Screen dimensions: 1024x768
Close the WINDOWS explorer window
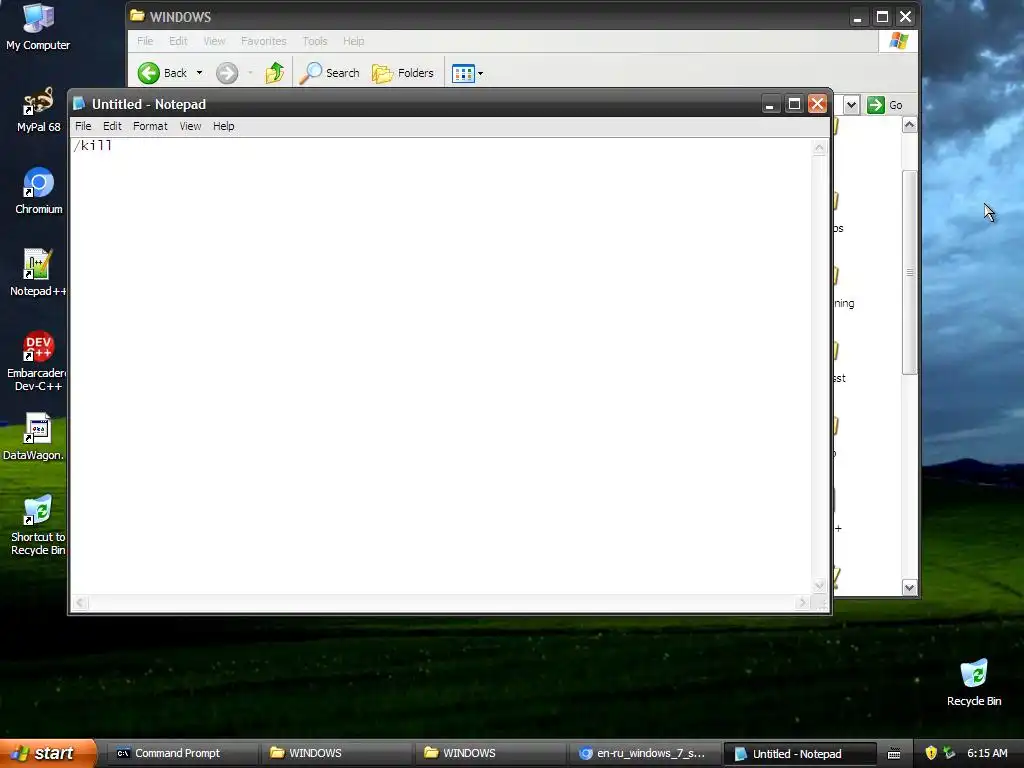(905, 16)
